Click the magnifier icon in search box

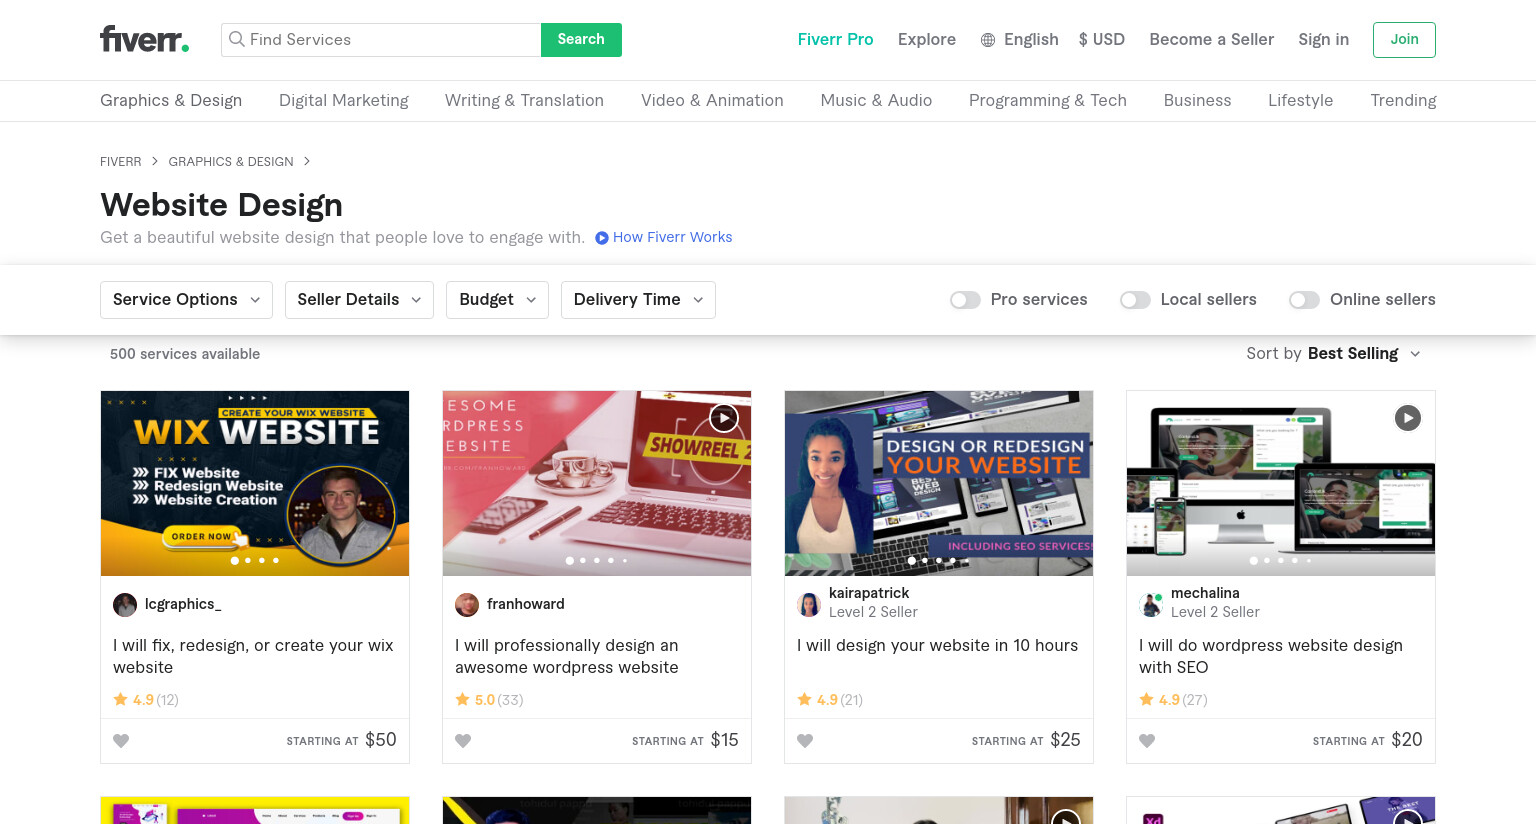(x=237, y=39)
